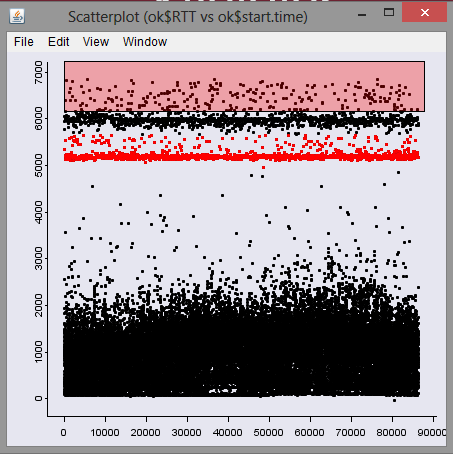Click x-axis label 30000

pyautogui.click(x=187, y=433)
